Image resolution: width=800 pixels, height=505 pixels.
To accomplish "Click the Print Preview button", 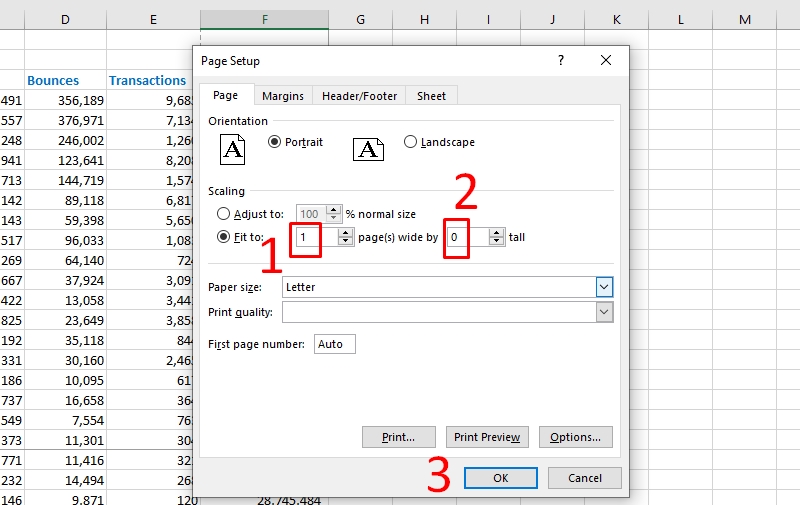I will (487, 437).
